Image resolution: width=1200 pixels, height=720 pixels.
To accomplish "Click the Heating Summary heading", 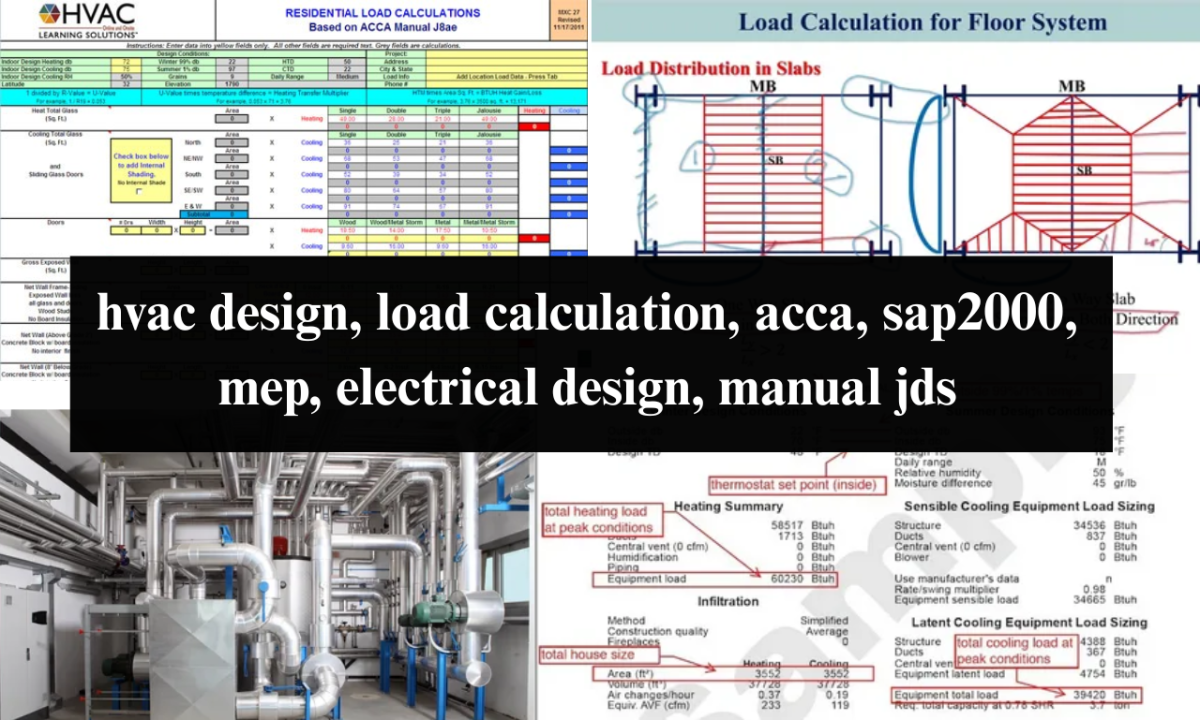I will point(728,506).
